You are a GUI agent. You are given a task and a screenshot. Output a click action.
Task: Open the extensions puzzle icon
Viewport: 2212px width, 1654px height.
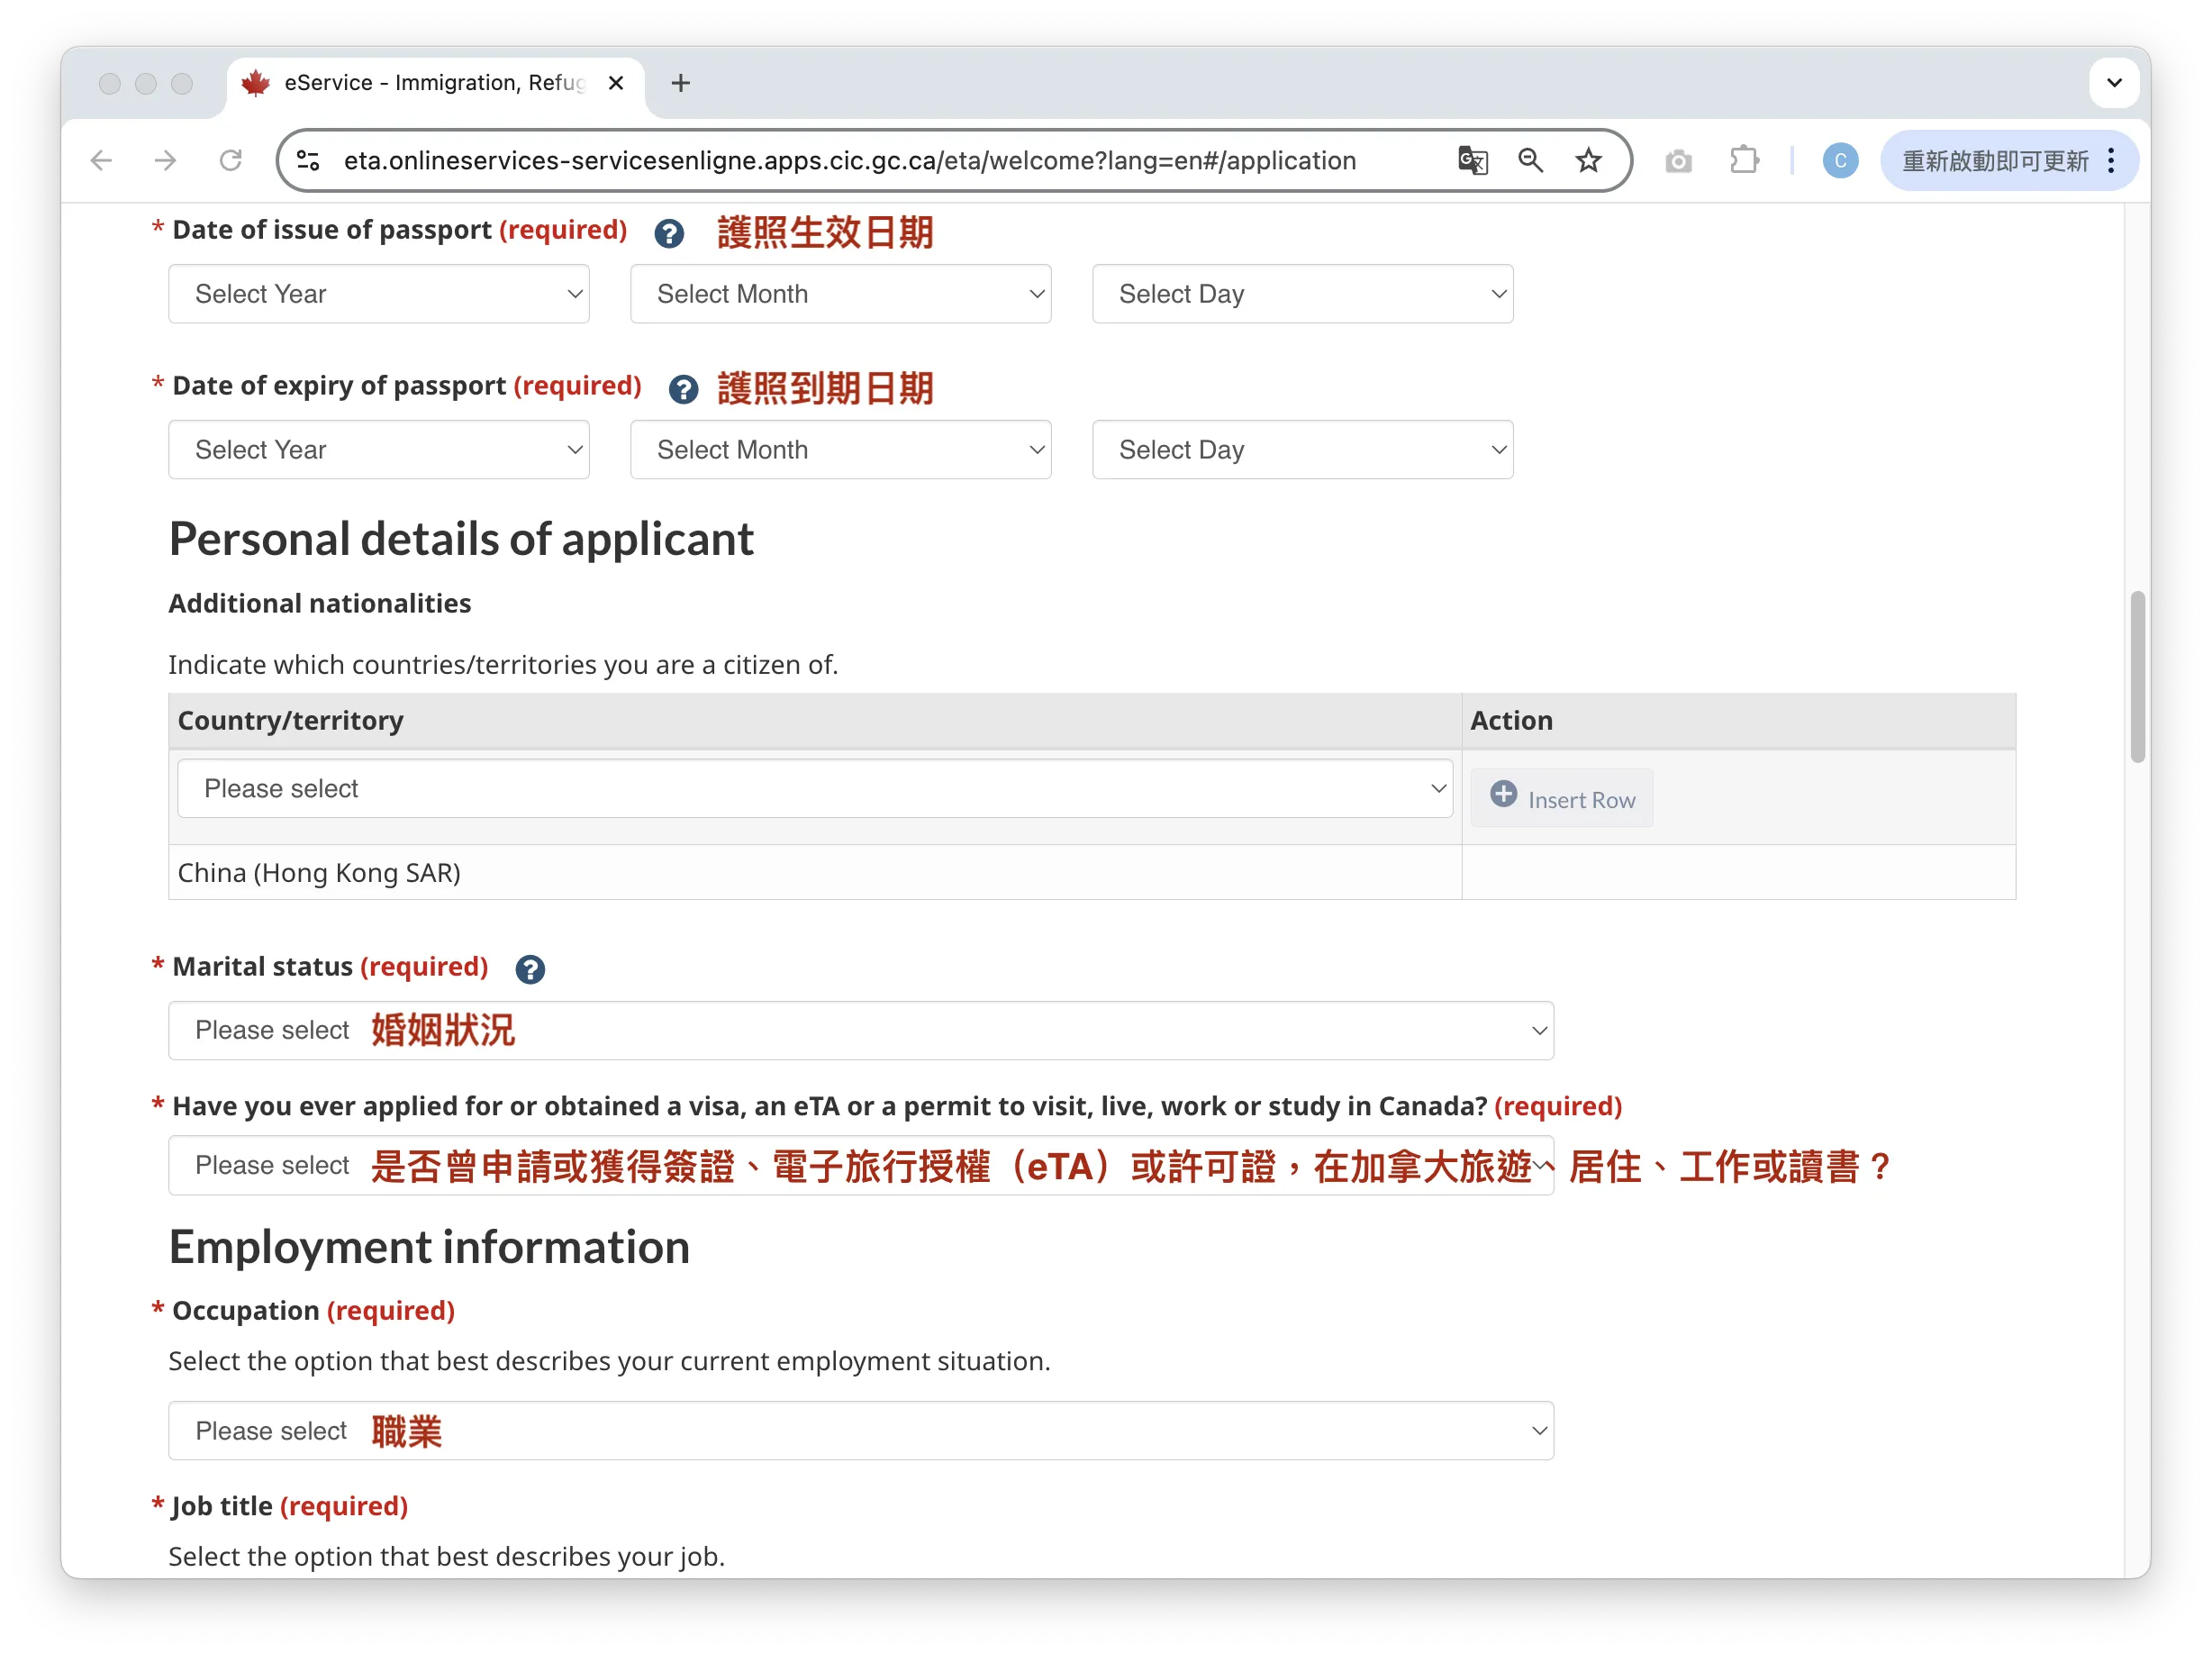pos(1745,160)
